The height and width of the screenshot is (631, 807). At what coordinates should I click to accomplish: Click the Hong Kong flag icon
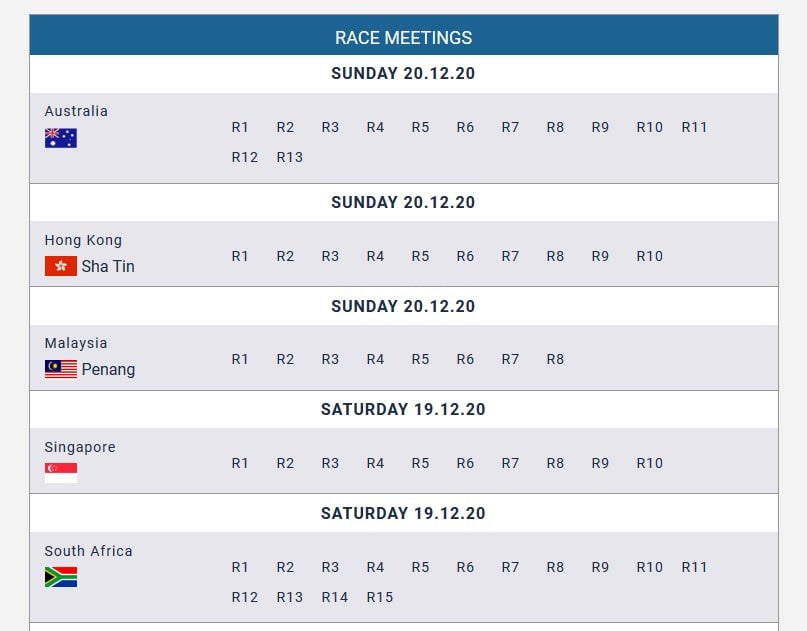pos(61,266)
